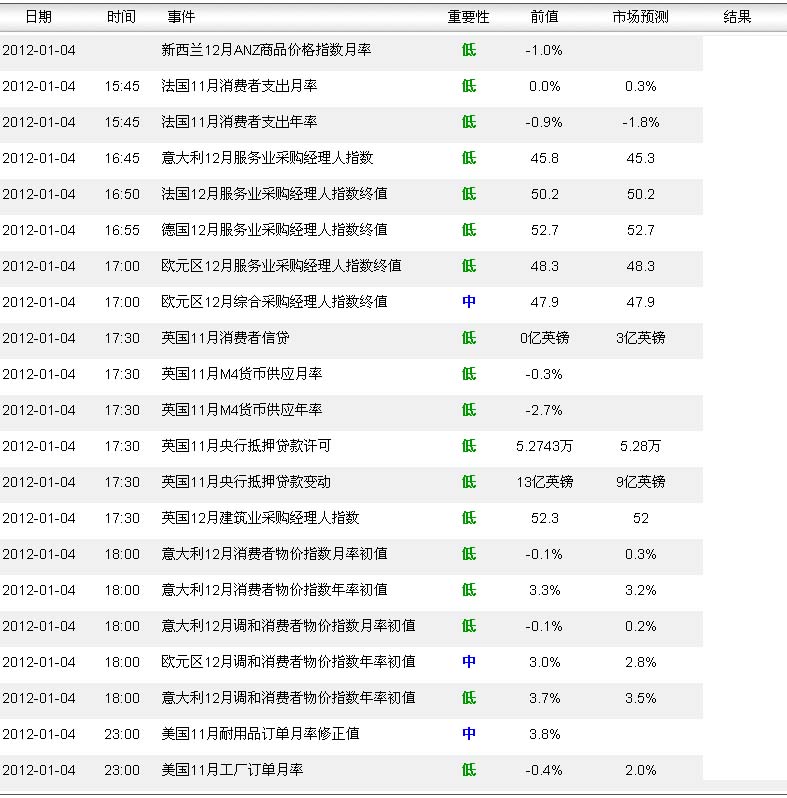Click the 前值 column header
Image resolution: width=787 pixels, height=798 pixels.
pyautogui.click(x=544, y=17)
